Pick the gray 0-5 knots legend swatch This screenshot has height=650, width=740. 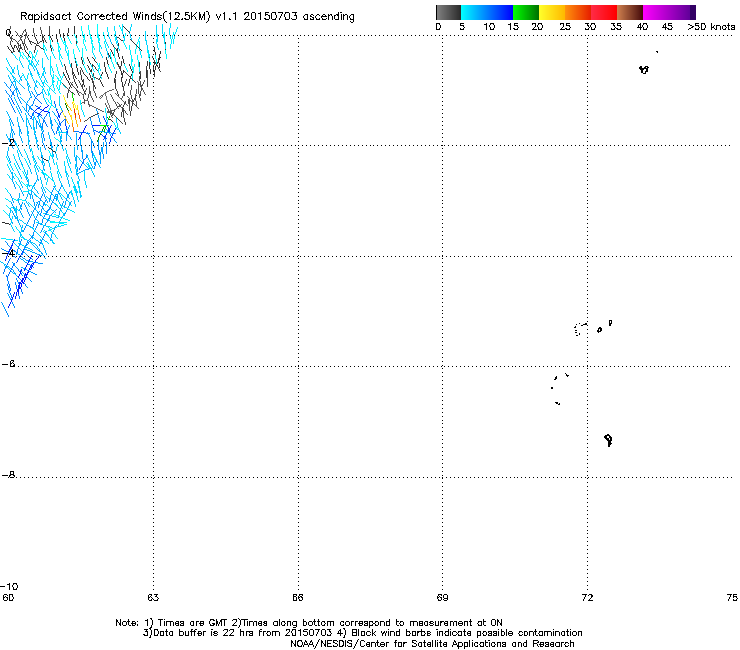(448, 12)
